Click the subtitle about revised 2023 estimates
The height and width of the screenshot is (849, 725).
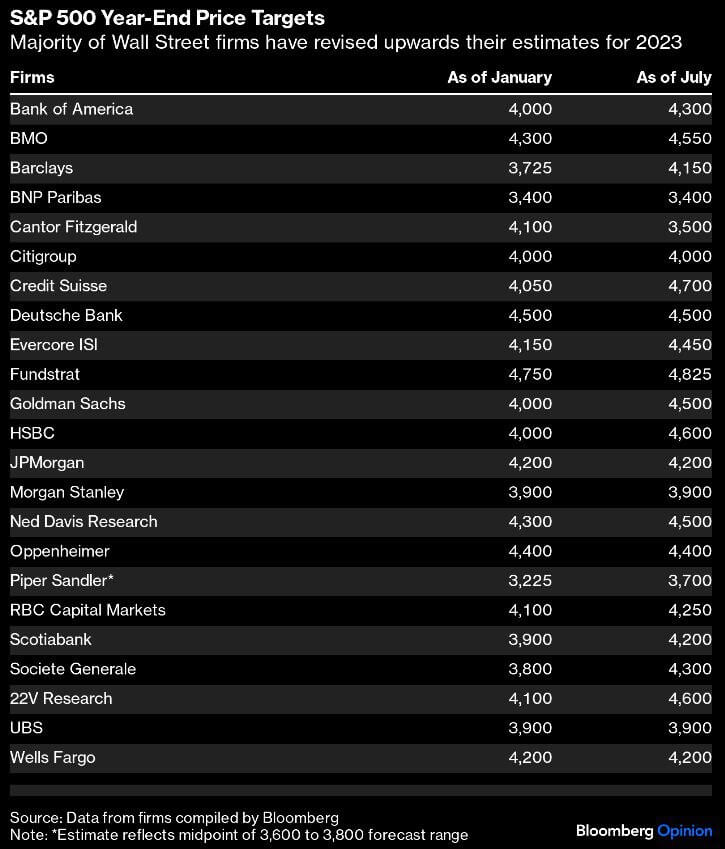tap(345, 43)
